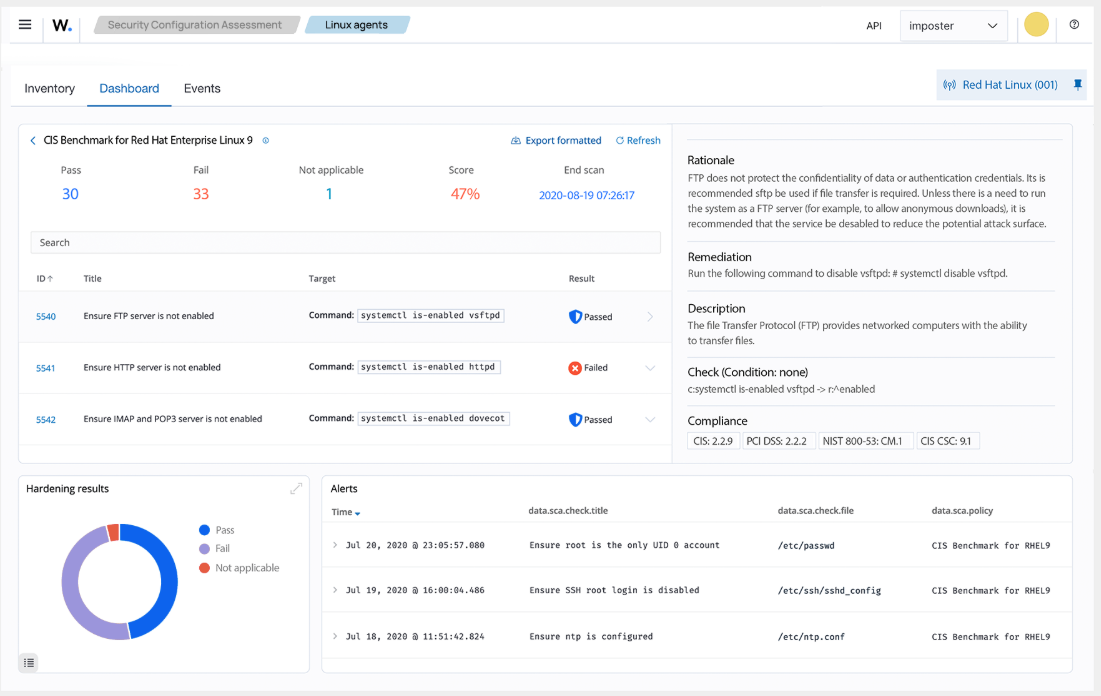Open the imposter dropdown selector
Image resolution: width=1101 pixels, height=696 pixels.
coord(953,26)
